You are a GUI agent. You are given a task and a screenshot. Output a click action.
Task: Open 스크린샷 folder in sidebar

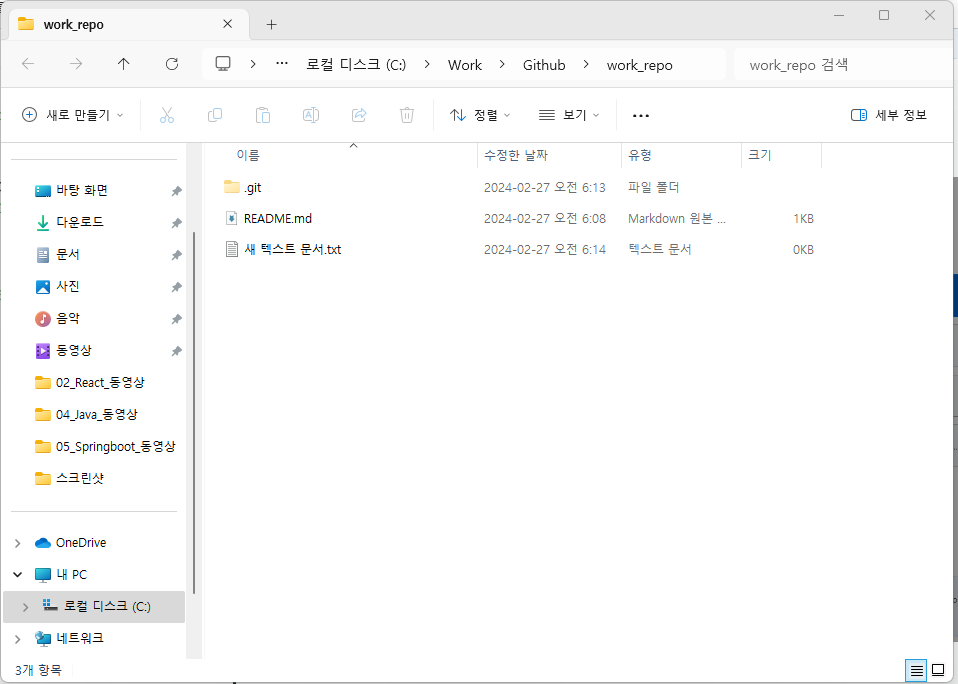coord(79,478)
